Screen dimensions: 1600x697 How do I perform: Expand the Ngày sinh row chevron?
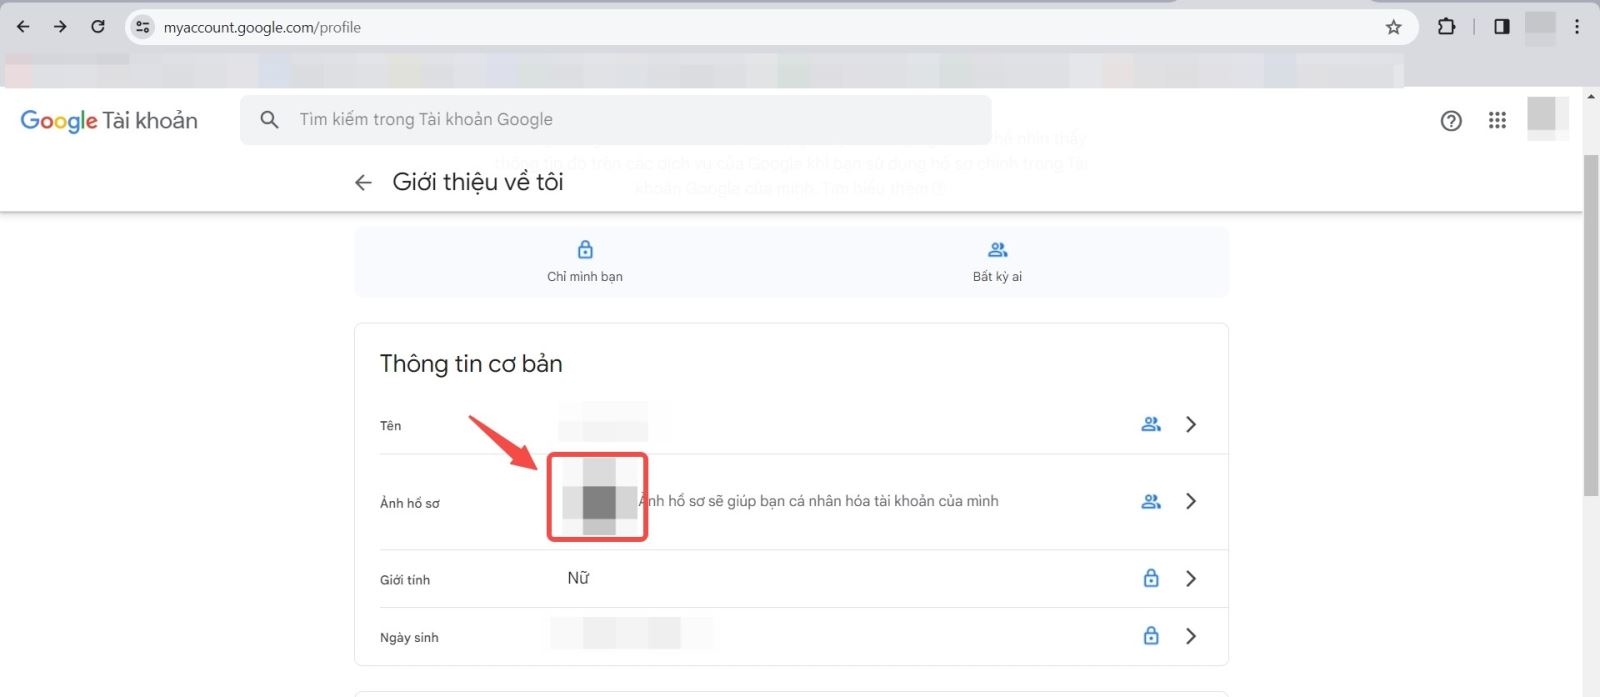(x=1190, y=635)
